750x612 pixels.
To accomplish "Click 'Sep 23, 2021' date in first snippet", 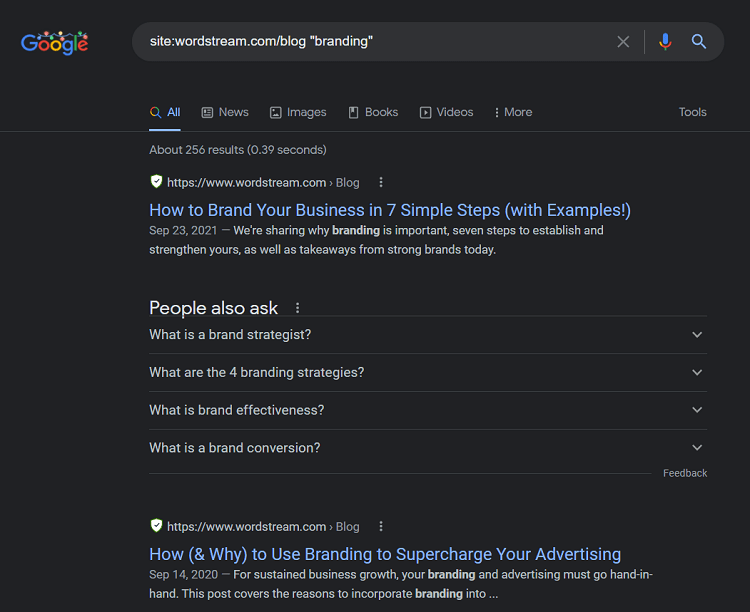I will tap(183, 230).
